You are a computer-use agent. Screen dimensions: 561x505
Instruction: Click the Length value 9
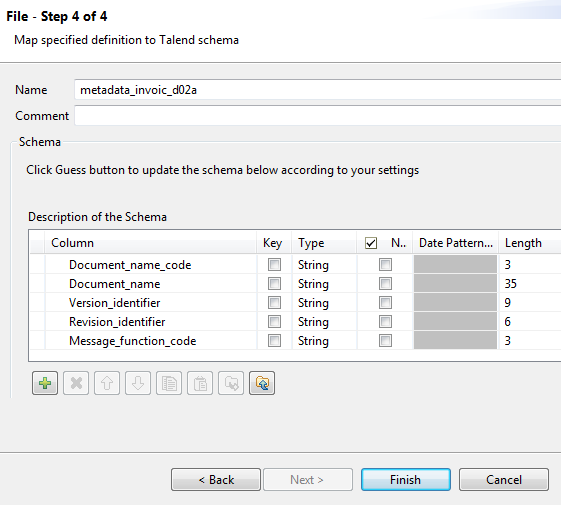pos(507,303)
